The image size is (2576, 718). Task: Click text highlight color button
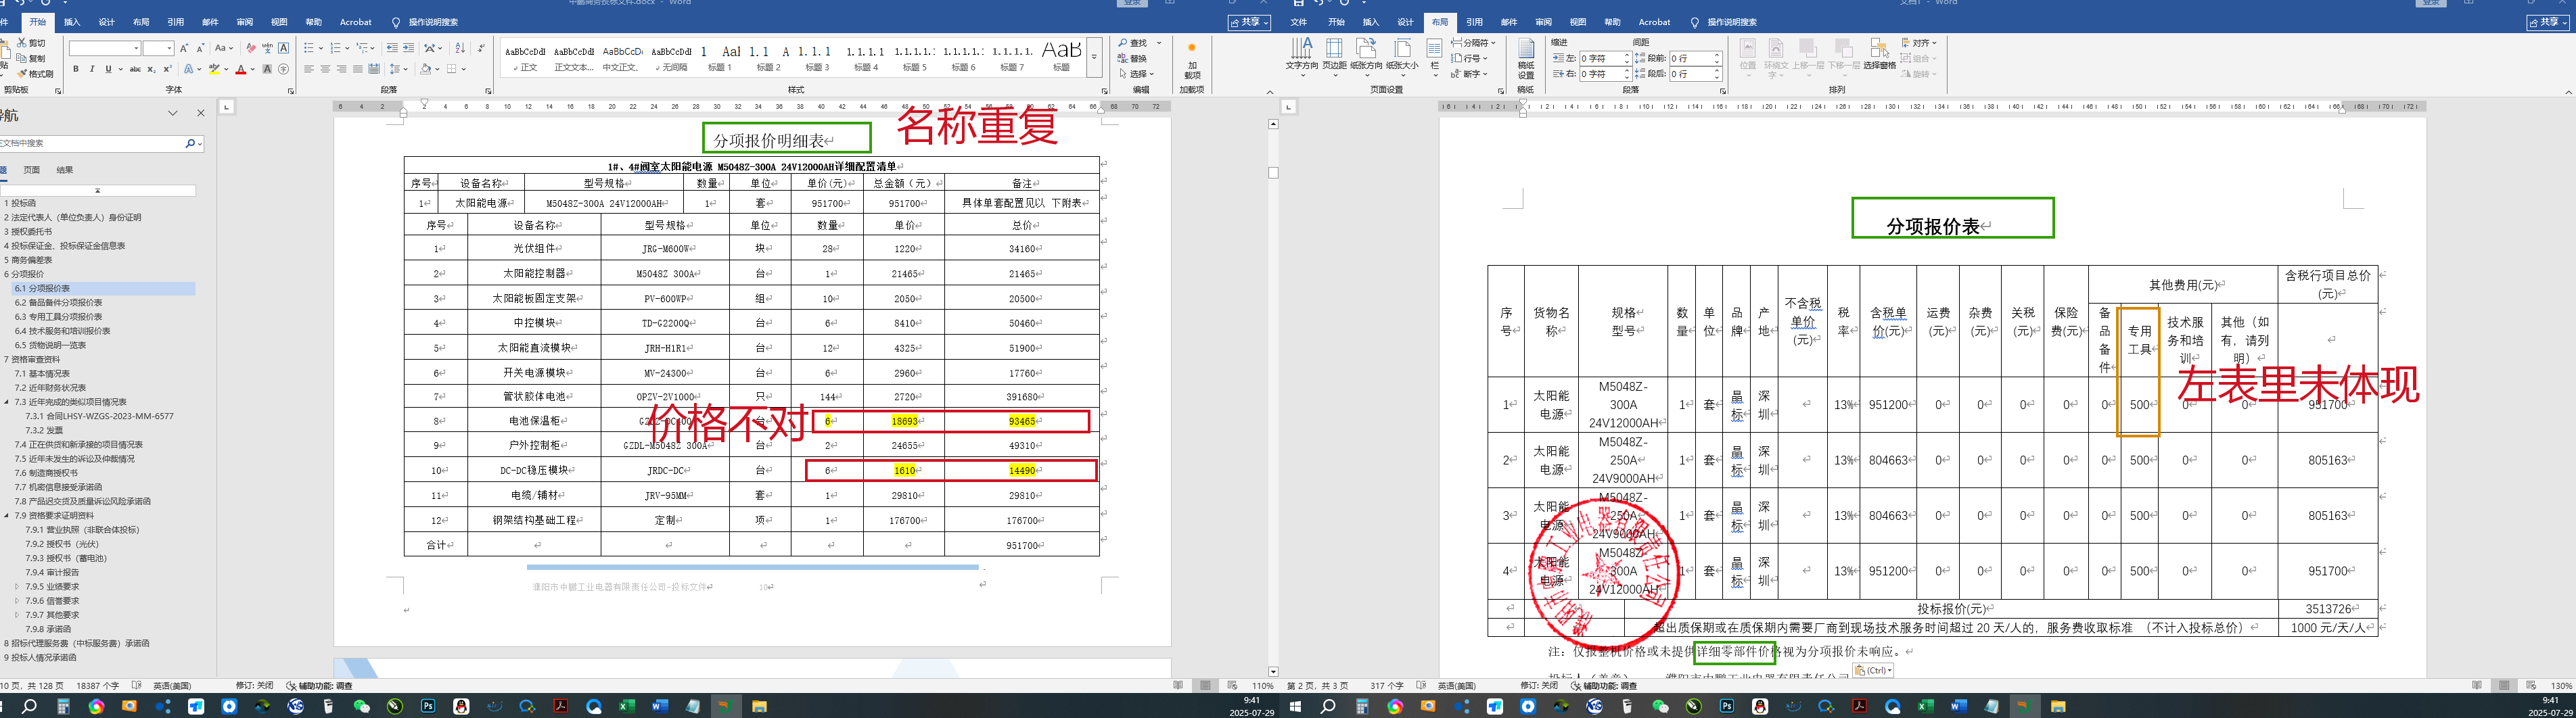coord(213,69)
